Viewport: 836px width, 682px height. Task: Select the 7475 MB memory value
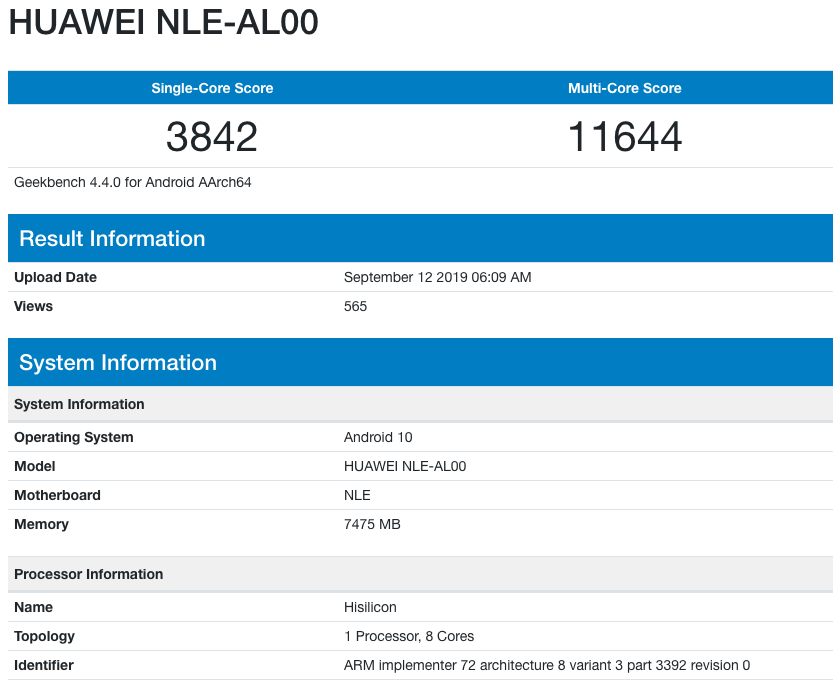(372, 524)
